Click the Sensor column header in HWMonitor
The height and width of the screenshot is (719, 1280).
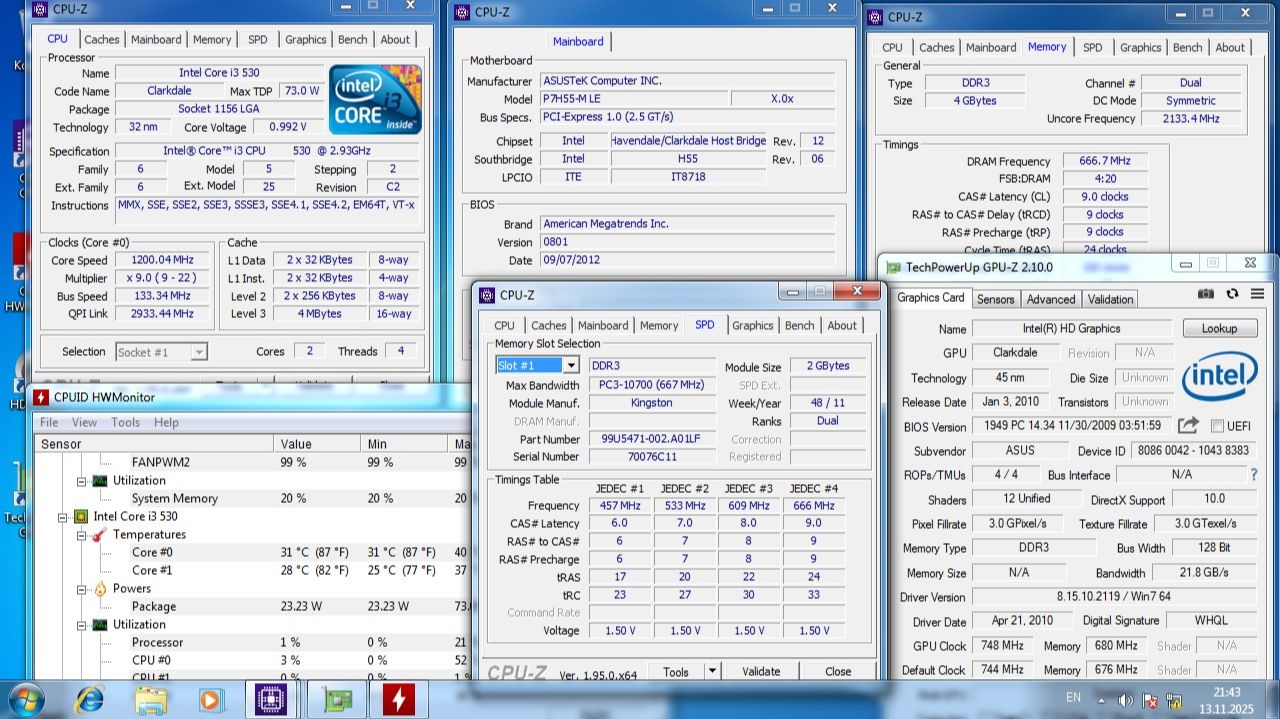click(x=156, y=444)
